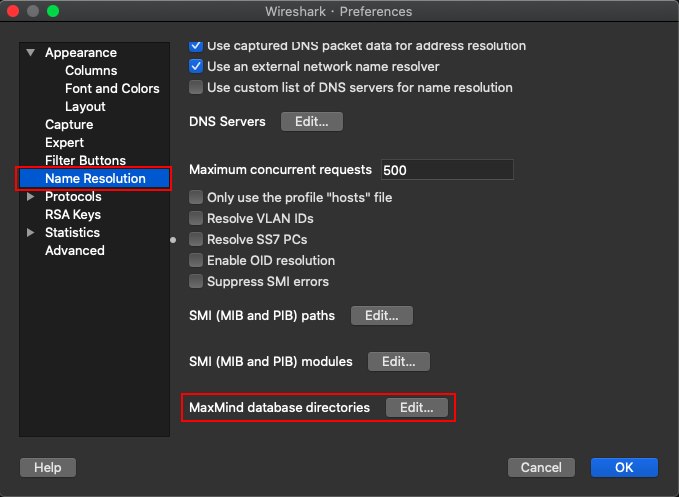Screen dimensions: 679x497
Task: Edit SMI (MIB and PIB) modules
Action: click(399, 361)
